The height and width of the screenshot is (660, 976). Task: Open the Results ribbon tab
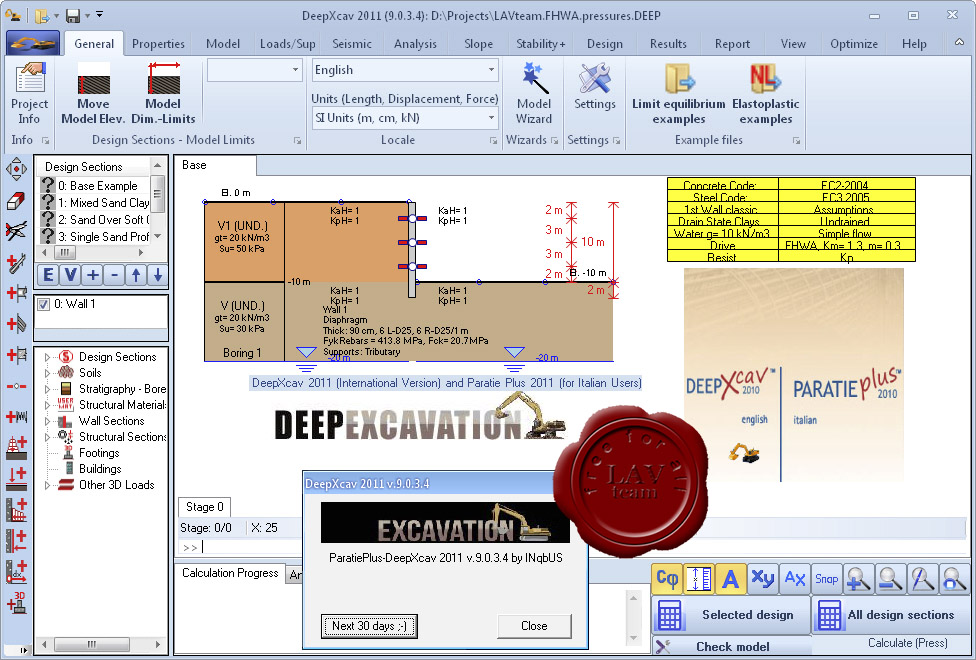[668, 44]
